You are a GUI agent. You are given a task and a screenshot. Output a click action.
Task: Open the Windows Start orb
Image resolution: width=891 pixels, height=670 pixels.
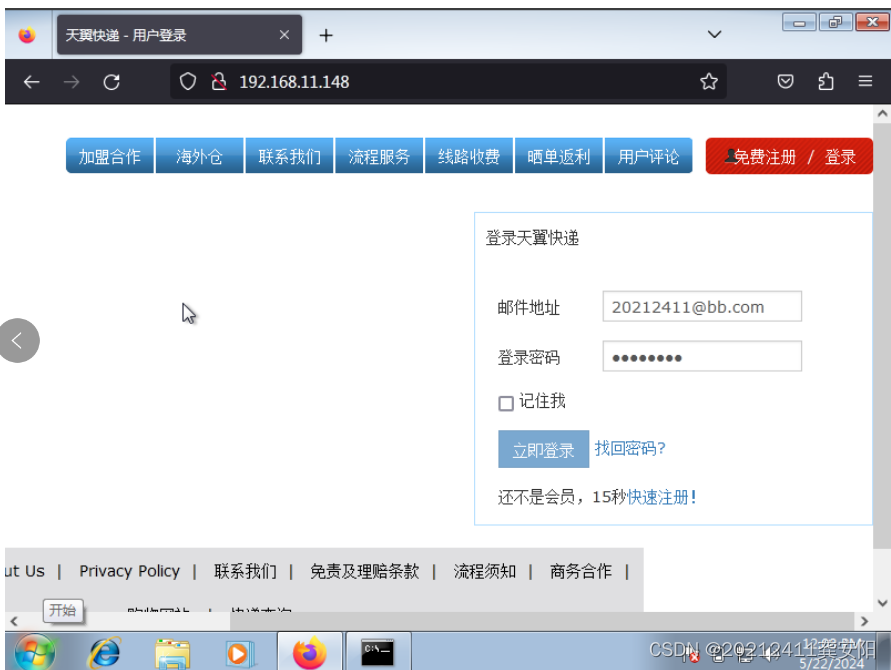pyautogui.click(x=35, y=652)
